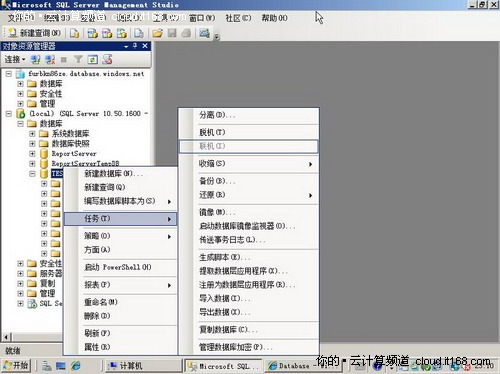The image size is (500, 374).
Task: Select the furbkn88ze.database.windows.net server node
Action: click(x=86, y=73)
